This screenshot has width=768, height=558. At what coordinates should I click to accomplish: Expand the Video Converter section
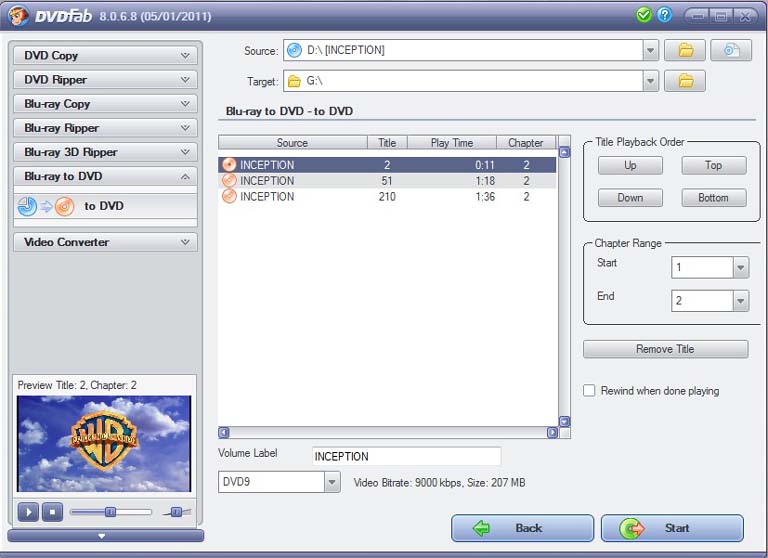[x=105, y=242]
